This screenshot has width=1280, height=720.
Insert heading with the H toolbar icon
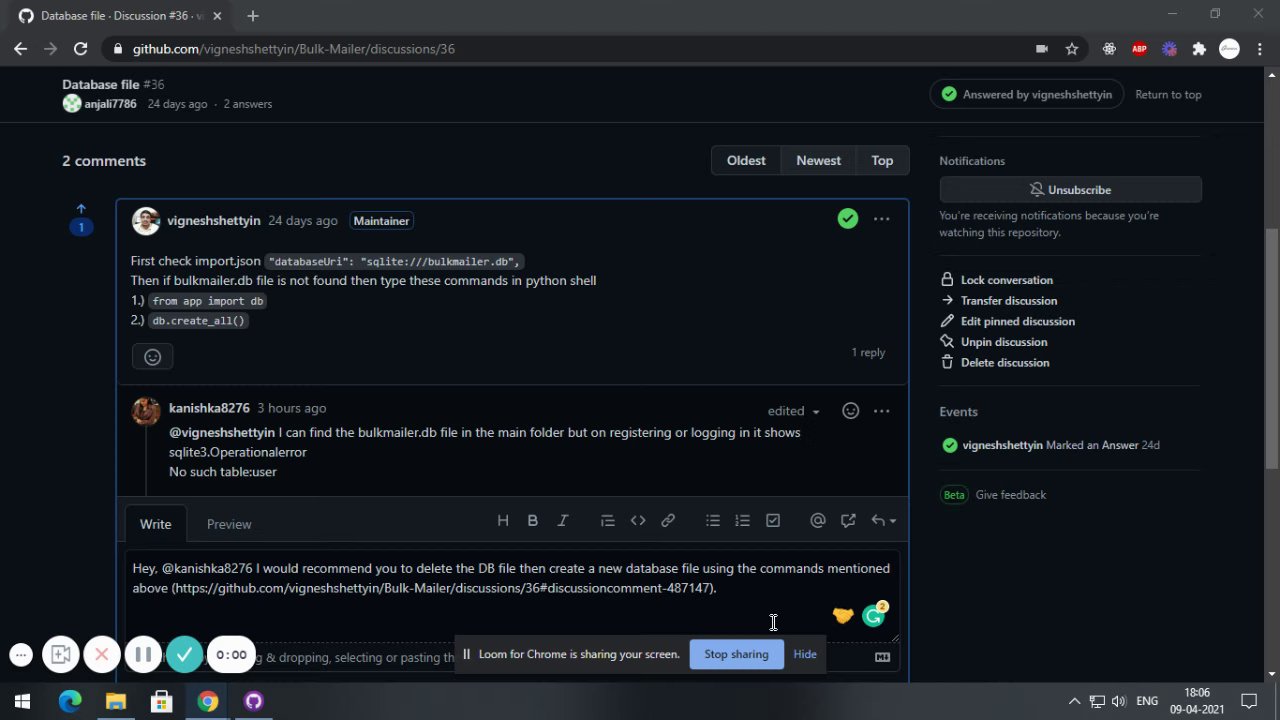(x=503, y=521)
